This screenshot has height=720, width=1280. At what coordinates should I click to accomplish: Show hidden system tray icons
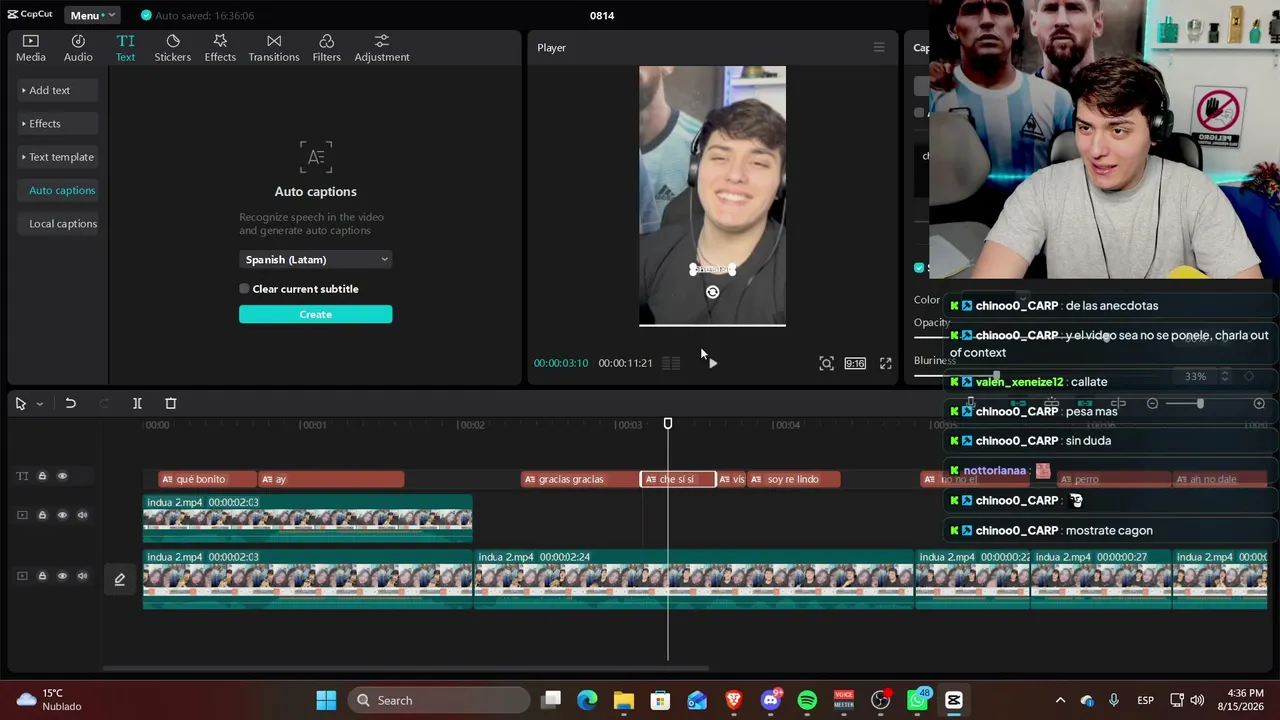coord(1060,700)
